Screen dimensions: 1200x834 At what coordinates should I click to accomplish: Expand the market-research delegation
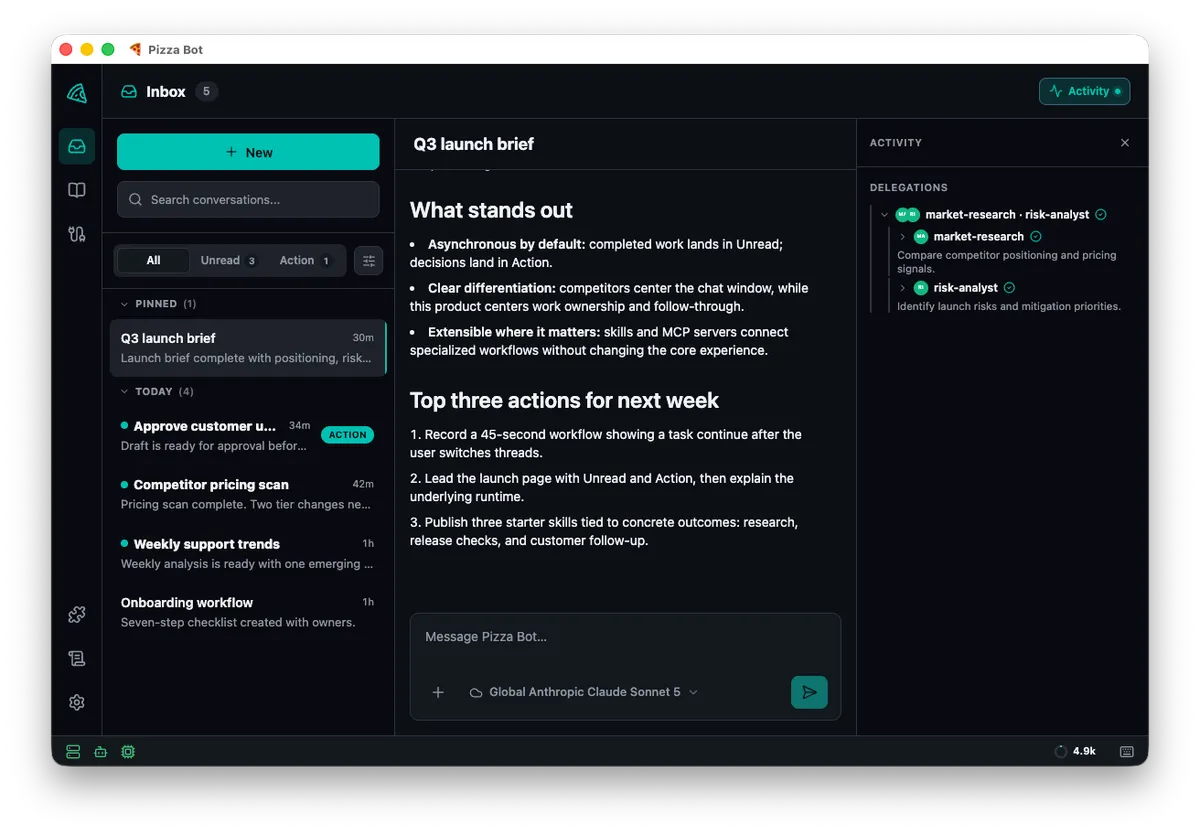902,237
